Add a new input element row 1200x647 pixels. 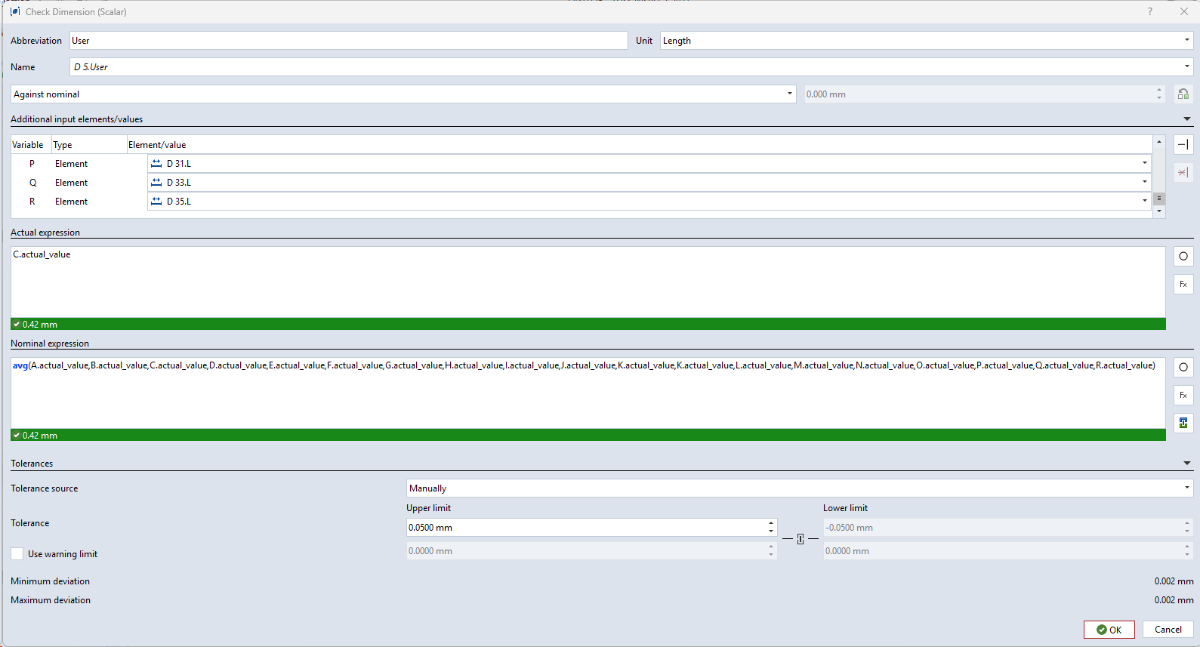(x=1183, y=145)
